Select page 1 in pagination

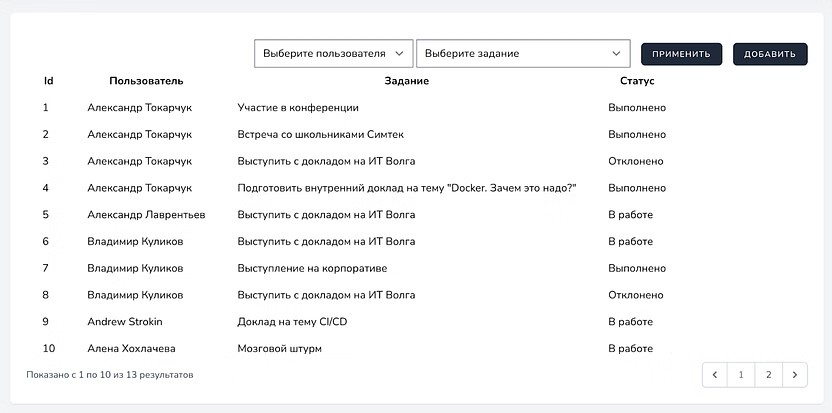741,374
